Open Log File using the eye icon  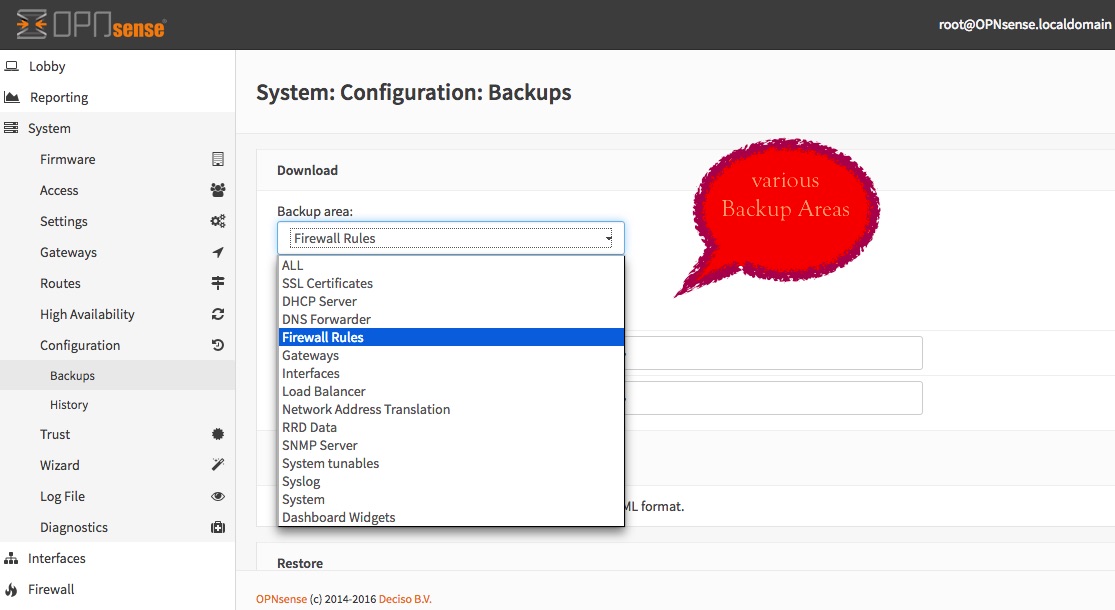tap(218, 496)
